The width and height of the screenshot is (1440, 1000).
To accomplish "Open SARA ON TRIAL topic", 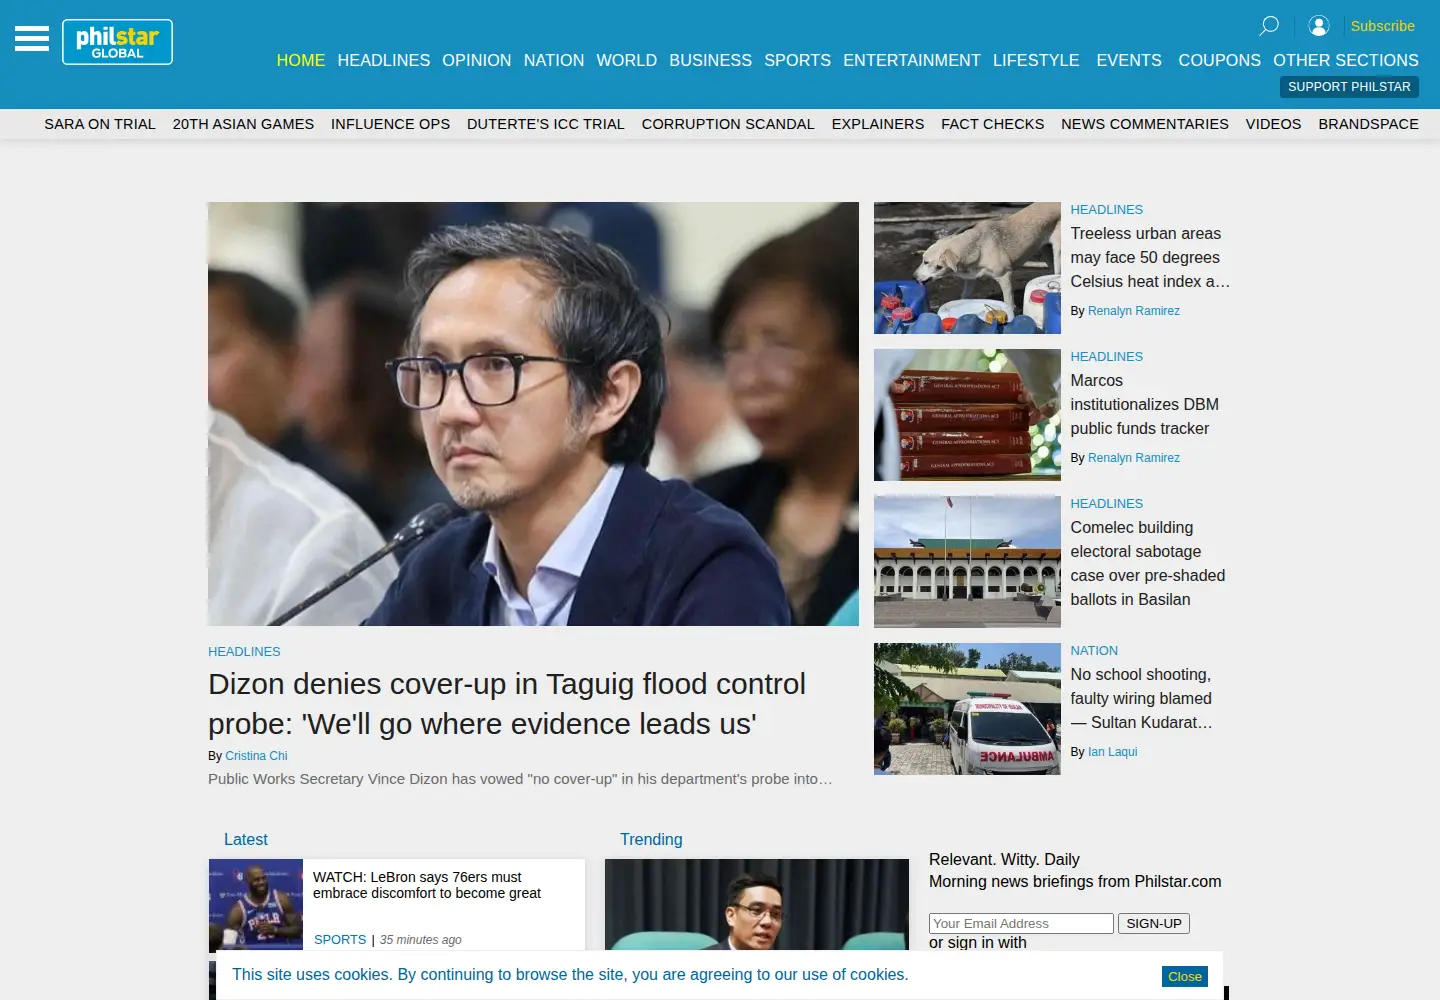I will coord(100,124).
